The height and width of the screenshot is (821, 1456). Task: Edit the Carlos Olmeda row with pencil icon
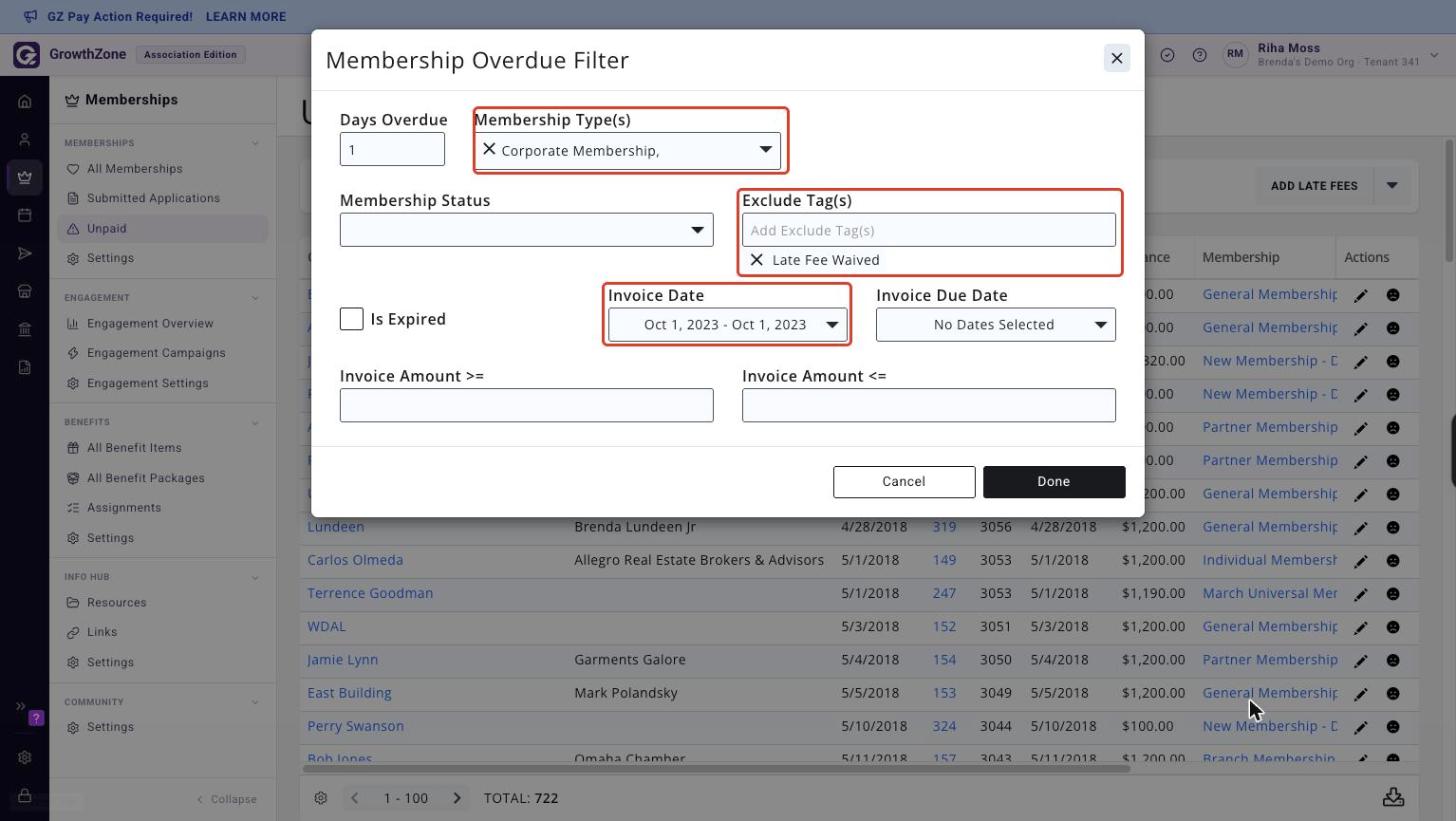pyautogui.click(x=1361, y=561)
